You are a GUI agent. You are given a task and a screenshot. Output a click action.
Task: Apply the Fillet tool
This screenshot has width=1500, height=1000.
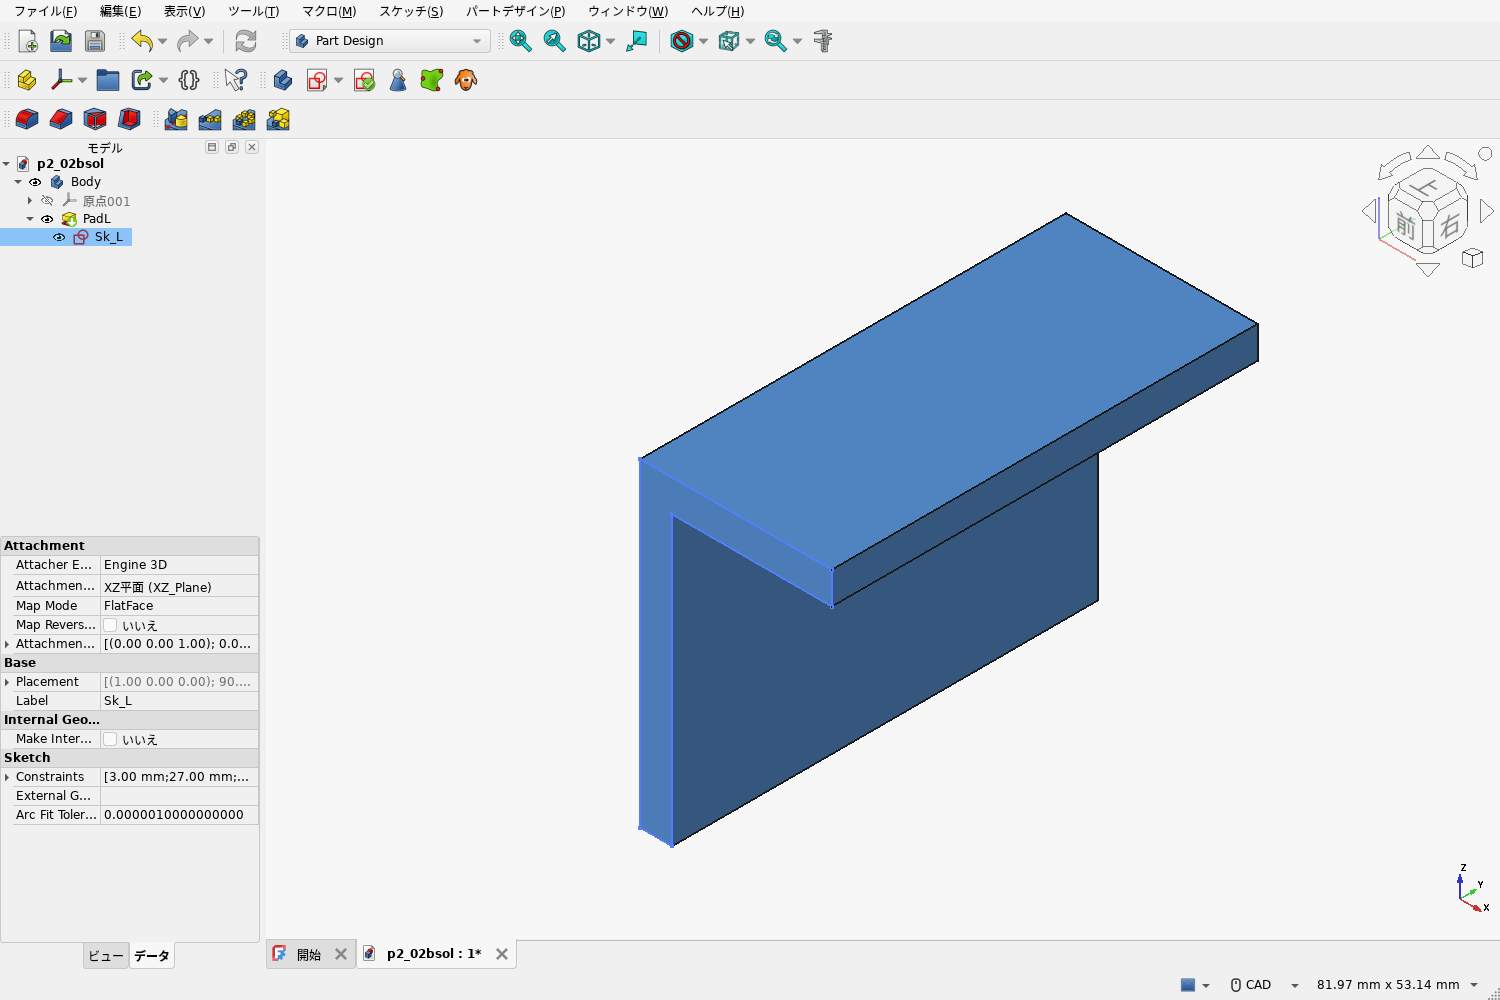point(27,119)
